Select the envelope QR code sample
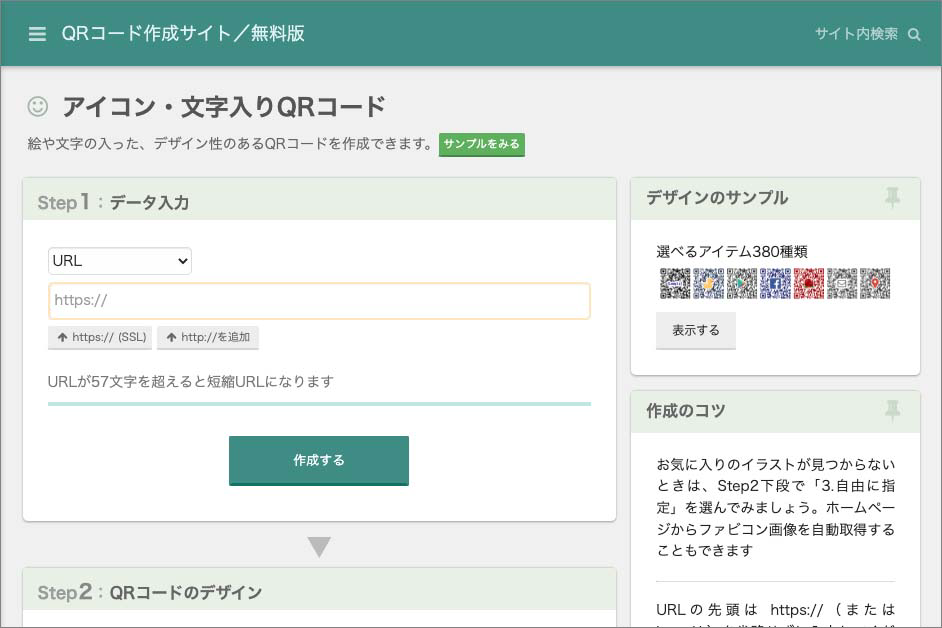Viewport: 942px width, 628px height. coord(841,283)
